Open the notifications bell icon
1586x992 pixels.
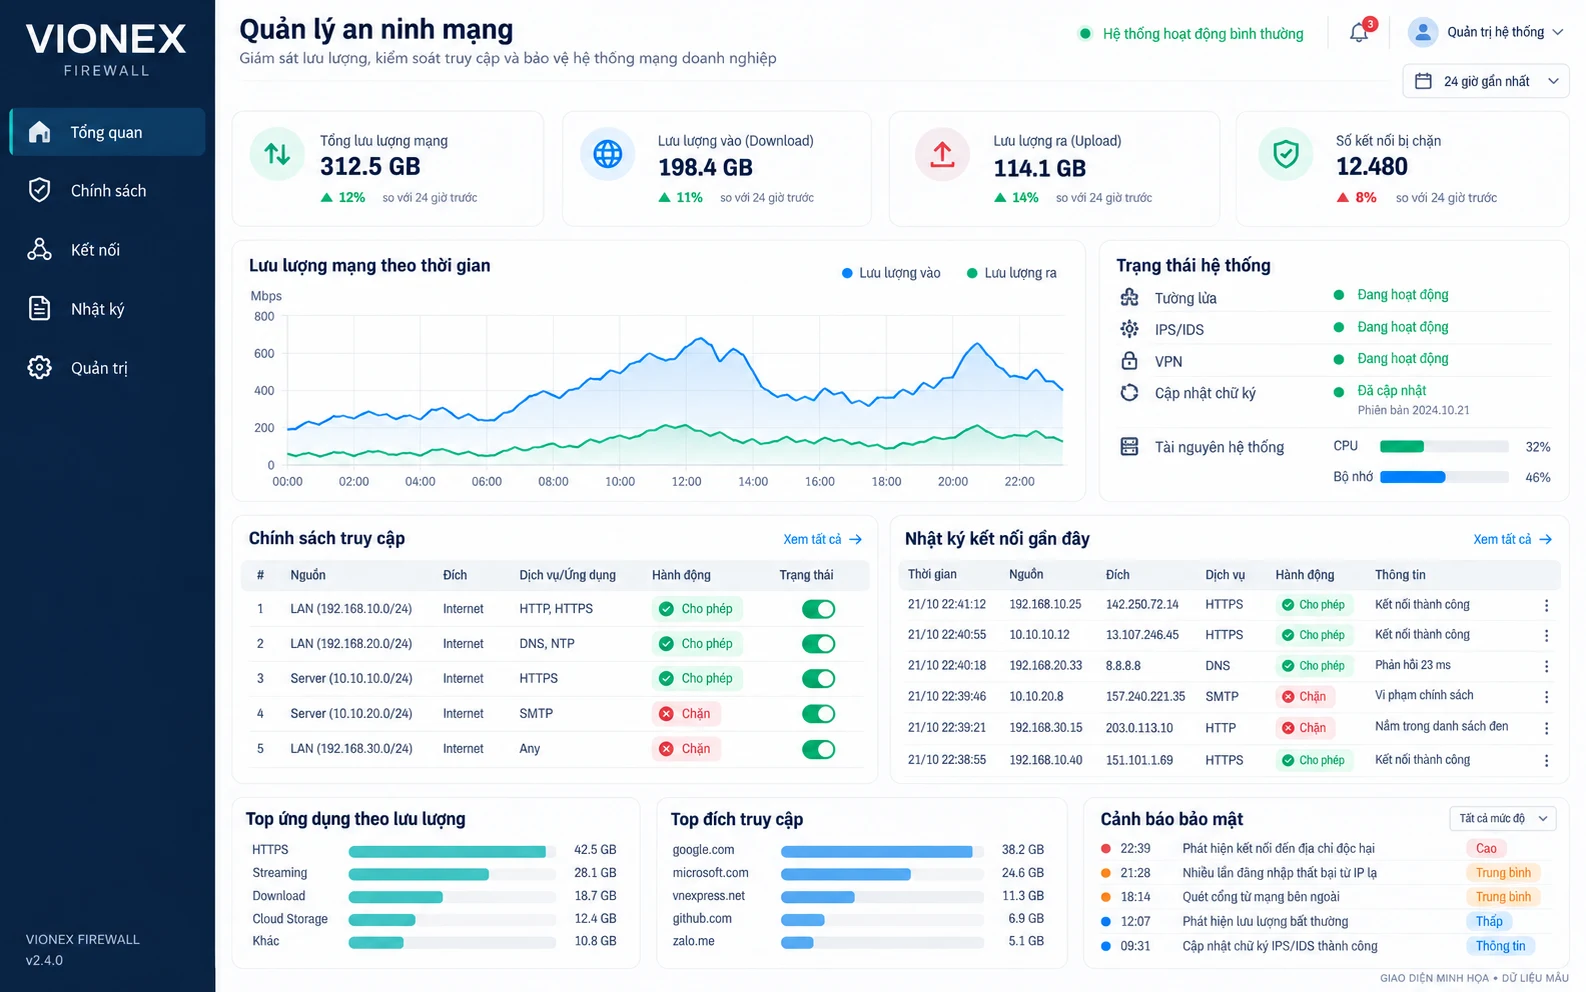pos(1359,33)
